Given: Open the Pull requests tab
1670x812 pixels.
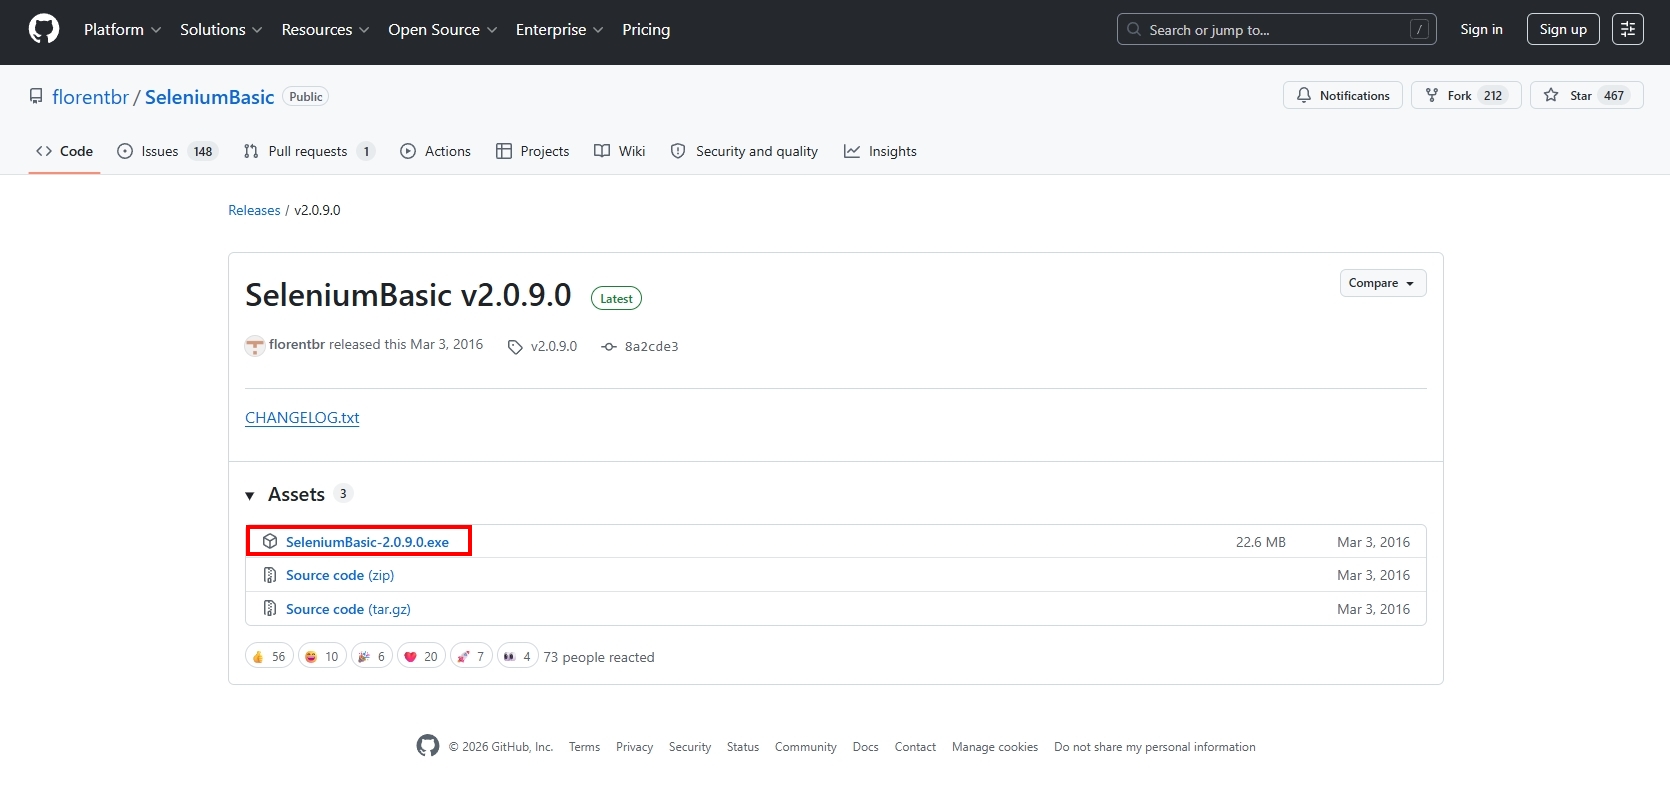Looking at the screenshot, I should pyautogui.click(x=309, y=151).
